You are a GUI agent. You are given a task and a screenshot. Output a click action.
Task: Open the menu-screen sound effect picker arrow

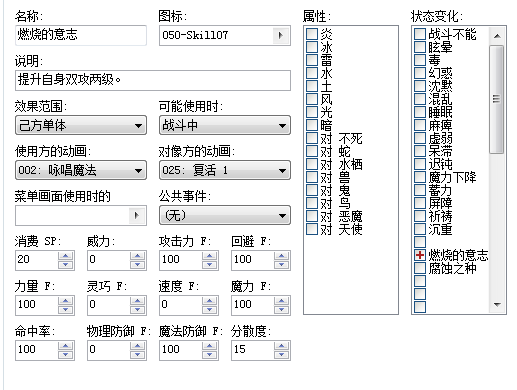(x=137, y=215)
